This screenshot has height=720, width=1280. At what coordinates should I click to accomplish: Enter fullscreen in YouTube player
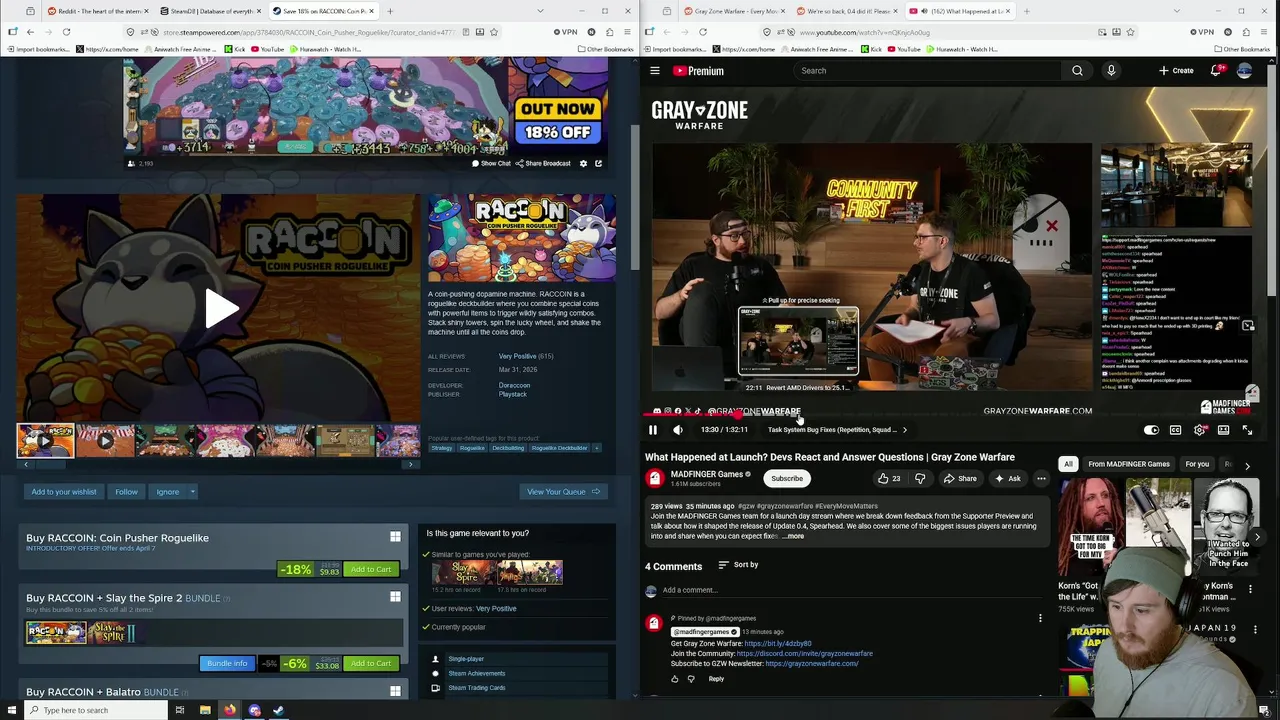[x=1247, y=430]
